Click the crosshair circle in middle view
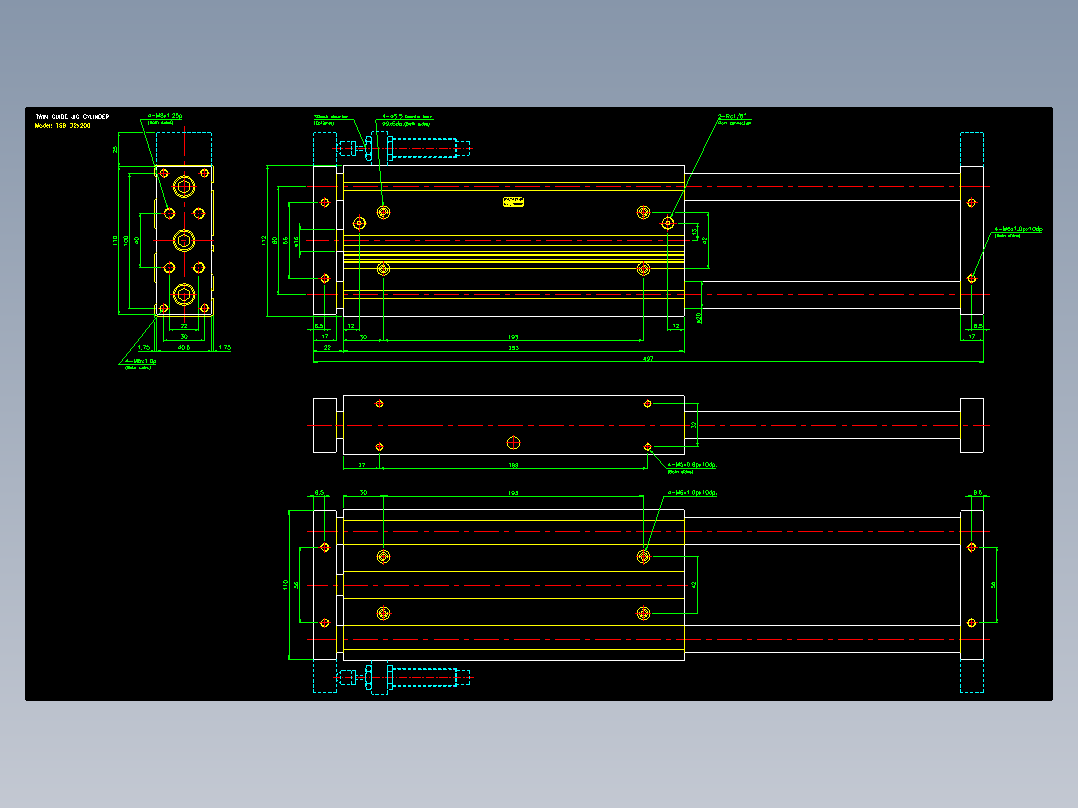Screen dimensions: 1078x808 (513, 443)
